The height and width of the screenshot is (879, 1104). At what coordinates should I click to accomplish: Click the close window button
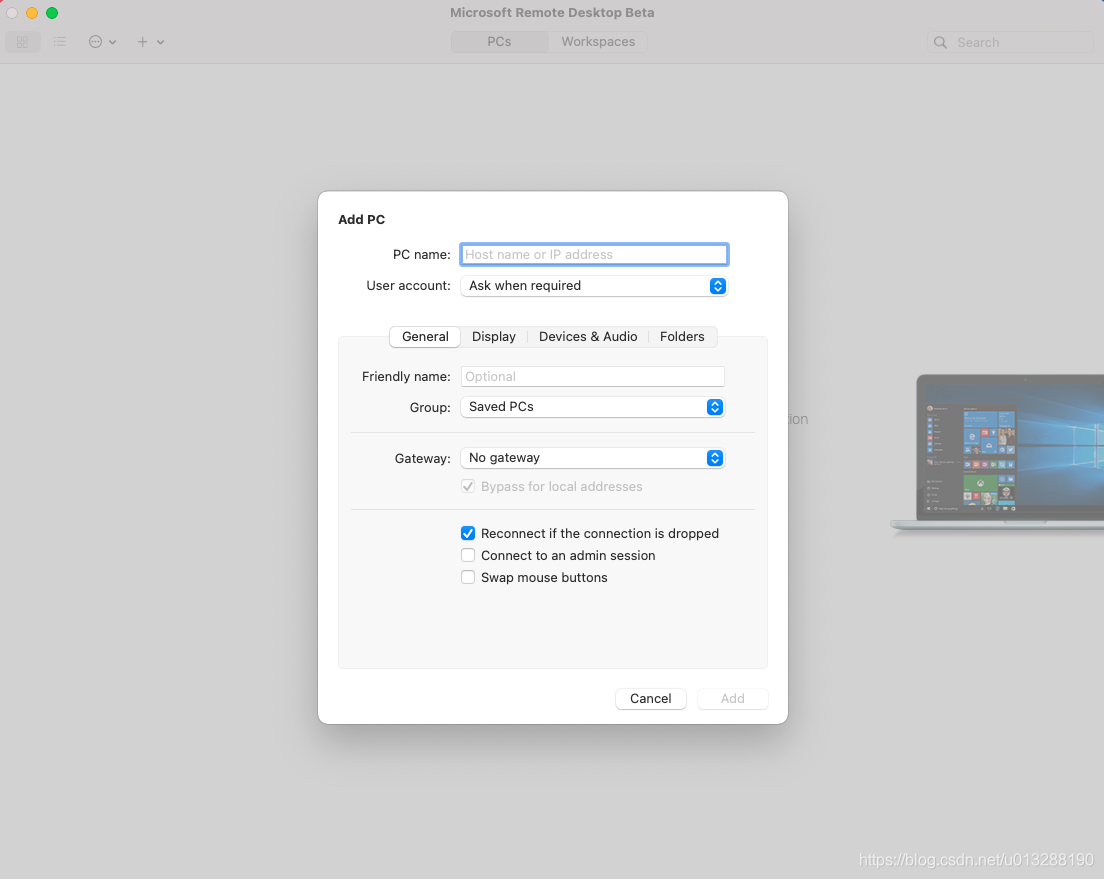pos(12,13)
